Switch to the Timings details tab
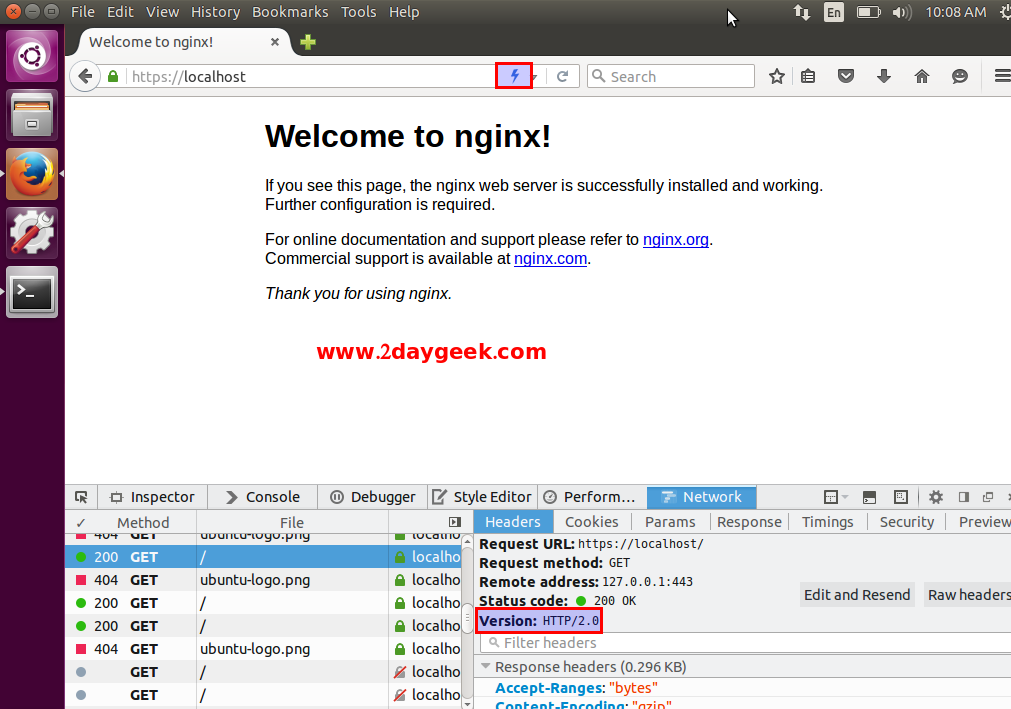 pos(827,522)
